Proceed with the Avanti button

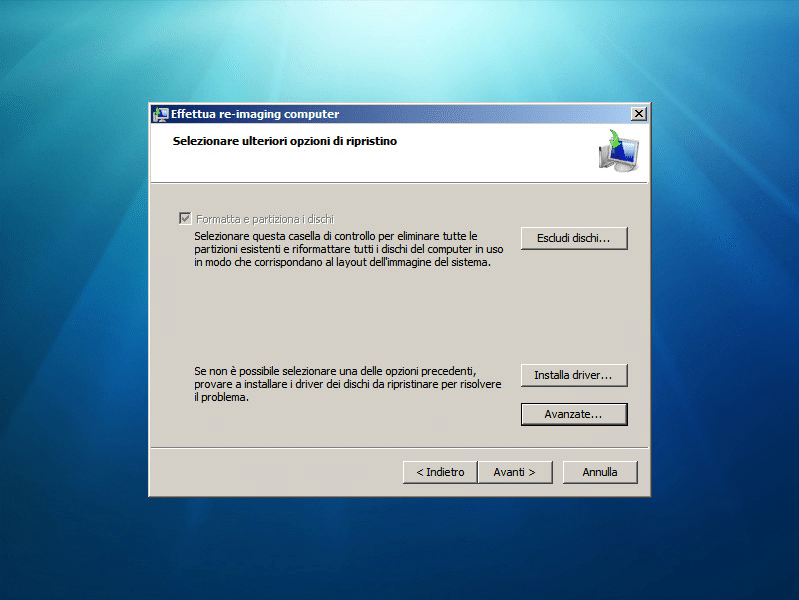515,472
